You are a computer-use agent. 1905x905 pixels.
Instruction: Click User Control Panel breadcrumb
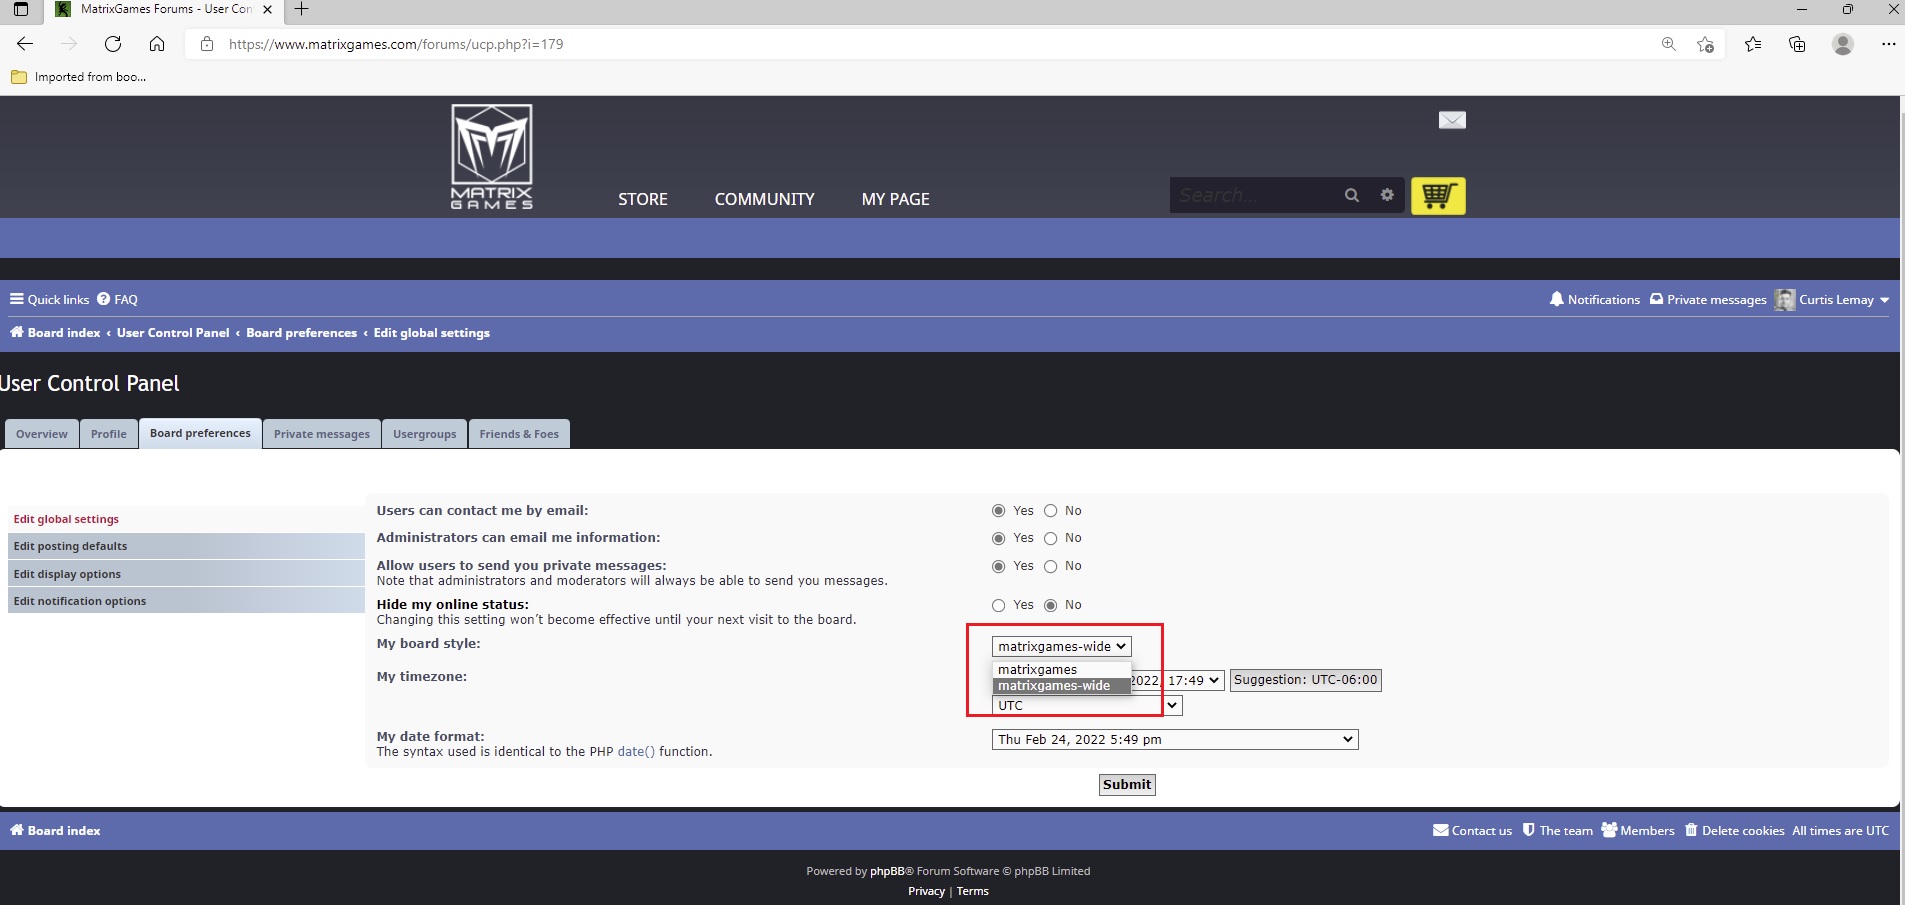point(173,333)
